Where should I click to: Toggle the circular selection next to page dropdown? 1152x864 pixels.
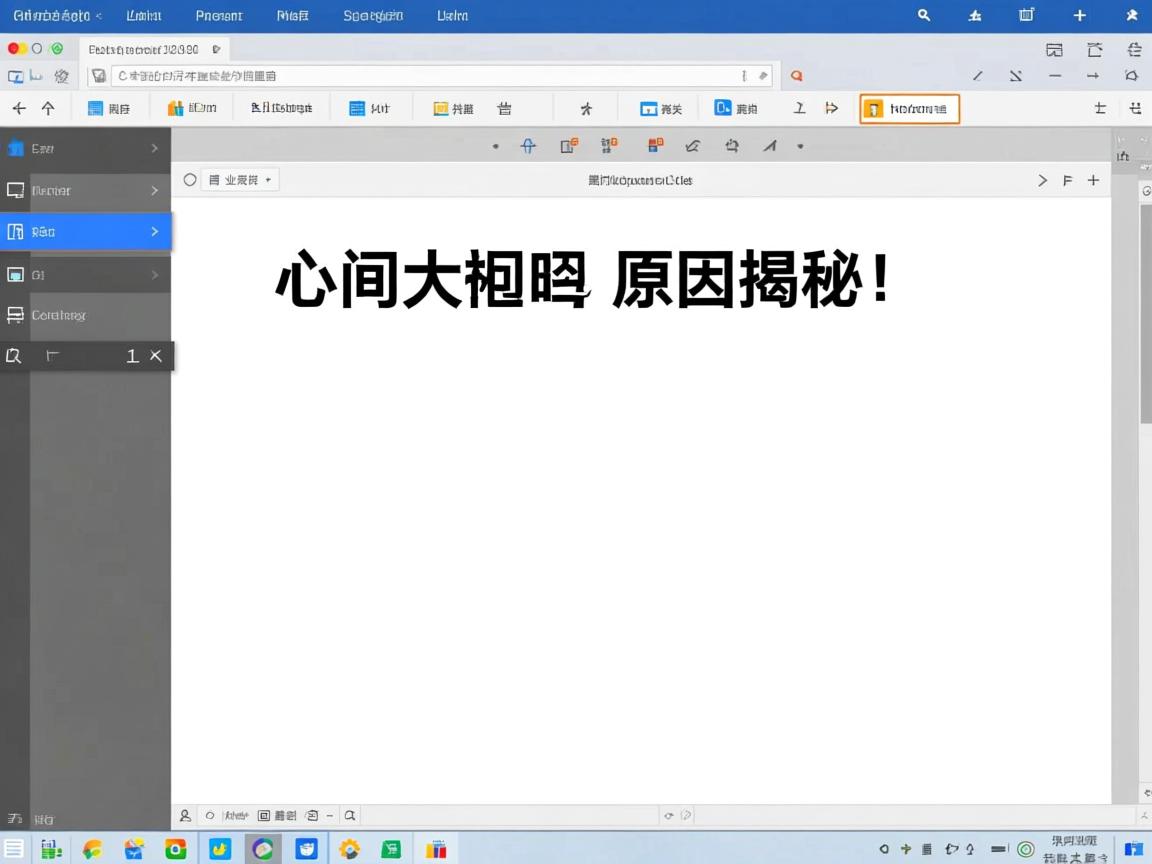(190, 180)
